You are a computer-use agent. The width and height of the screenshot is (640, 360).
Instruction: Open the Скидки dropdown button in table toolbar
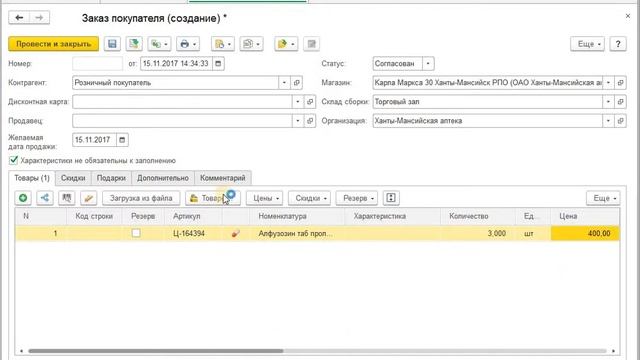coord(309,198)
